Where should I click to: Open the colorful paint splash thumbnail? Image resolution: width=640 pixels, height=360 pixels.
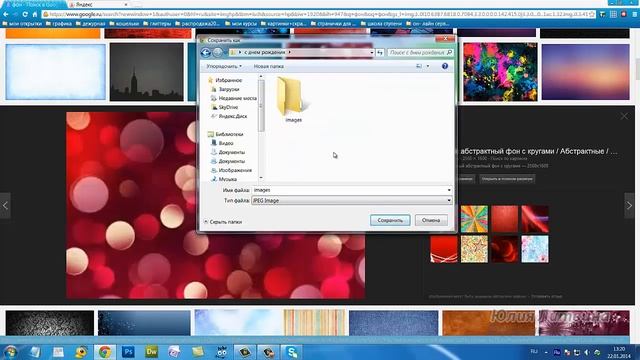pos(500,72)
